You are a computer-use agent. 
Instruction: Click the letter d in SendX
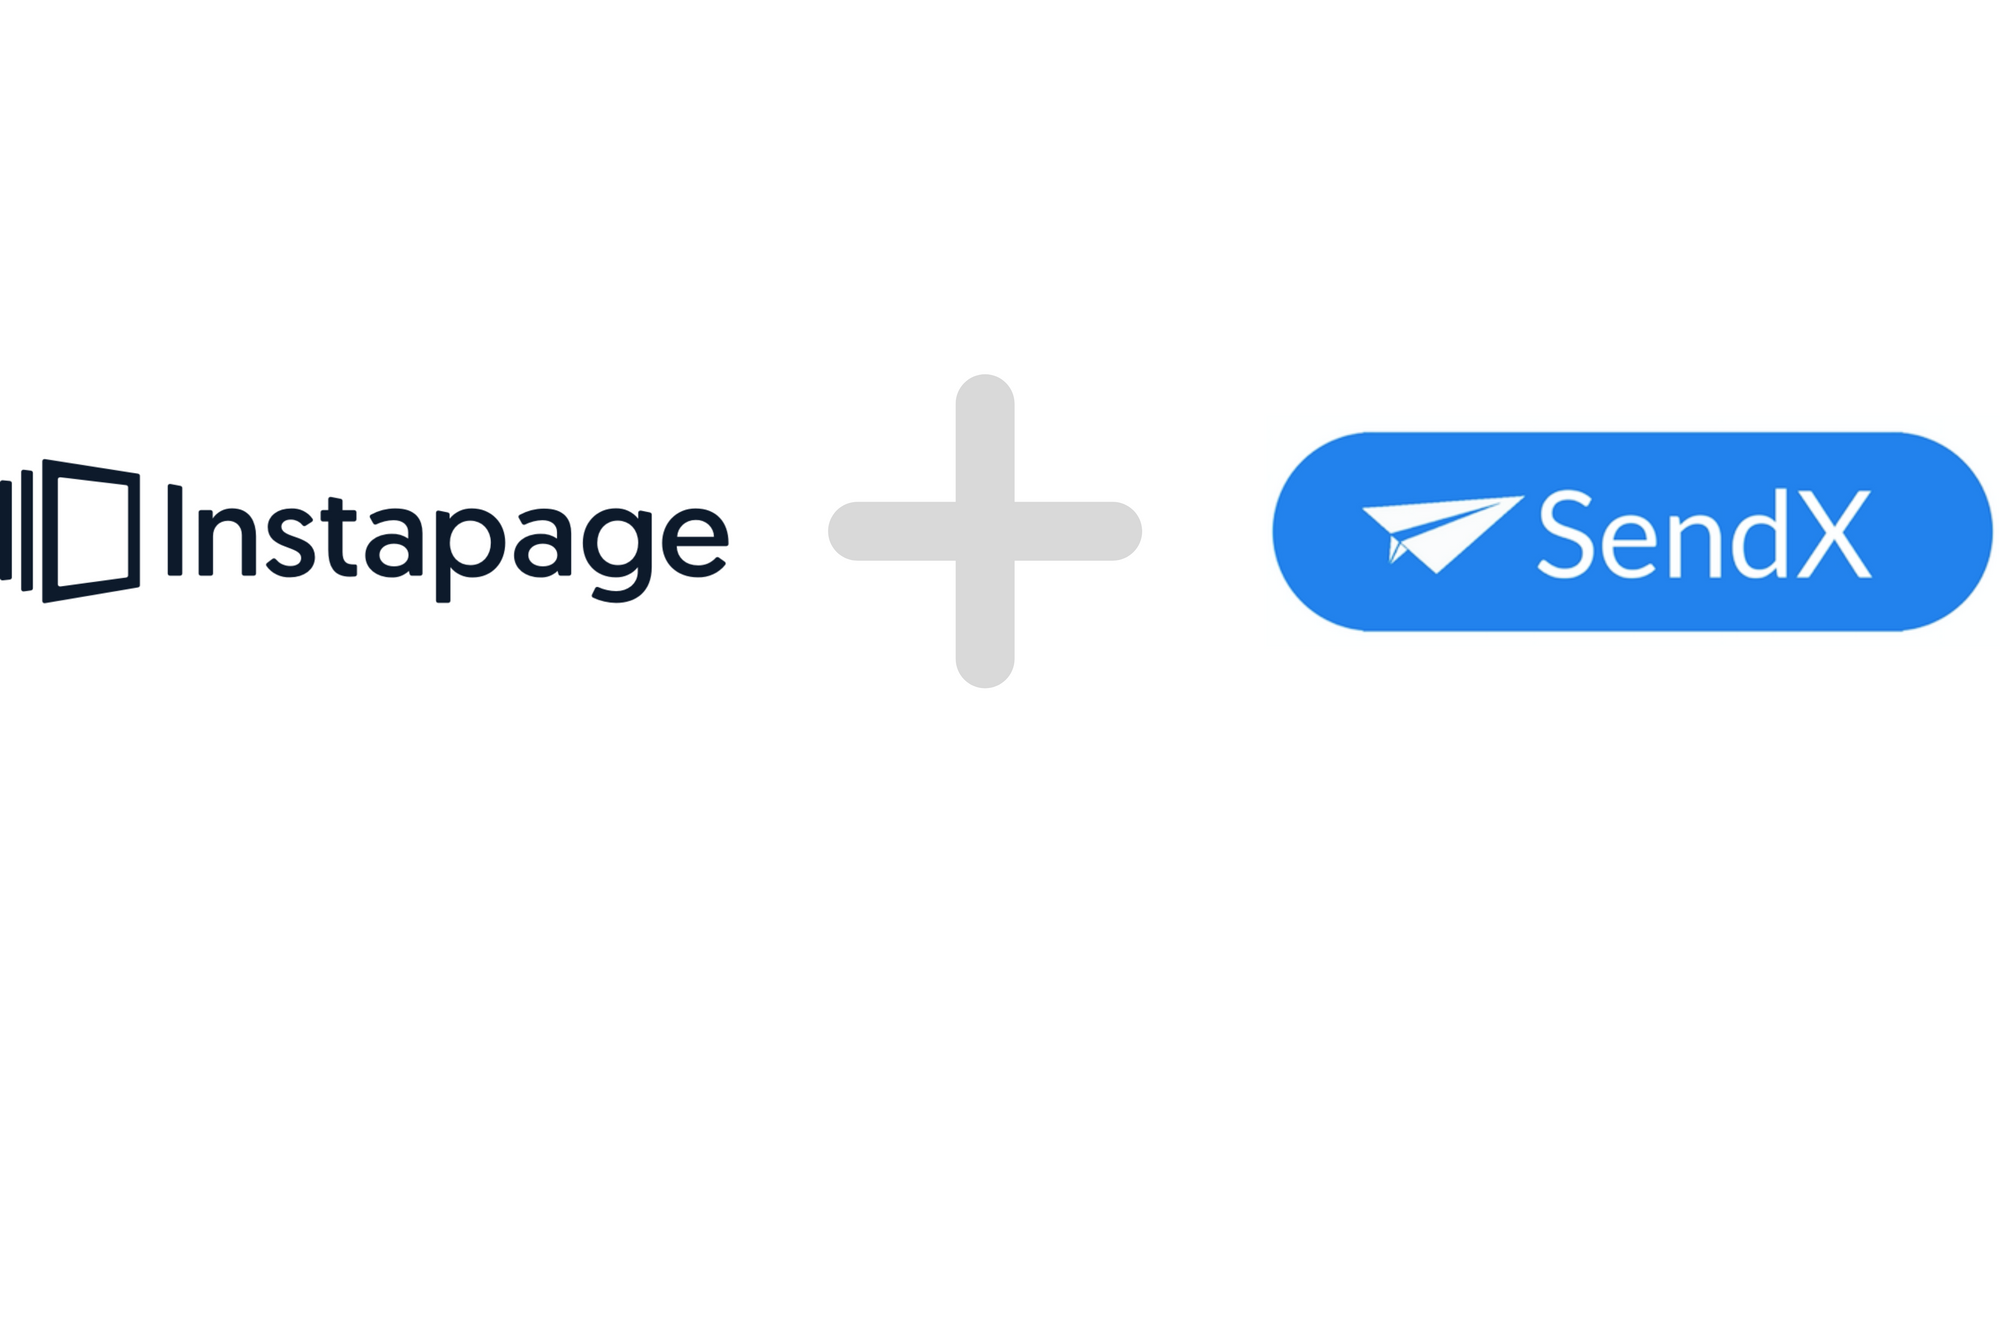[x=1758, y=535]
